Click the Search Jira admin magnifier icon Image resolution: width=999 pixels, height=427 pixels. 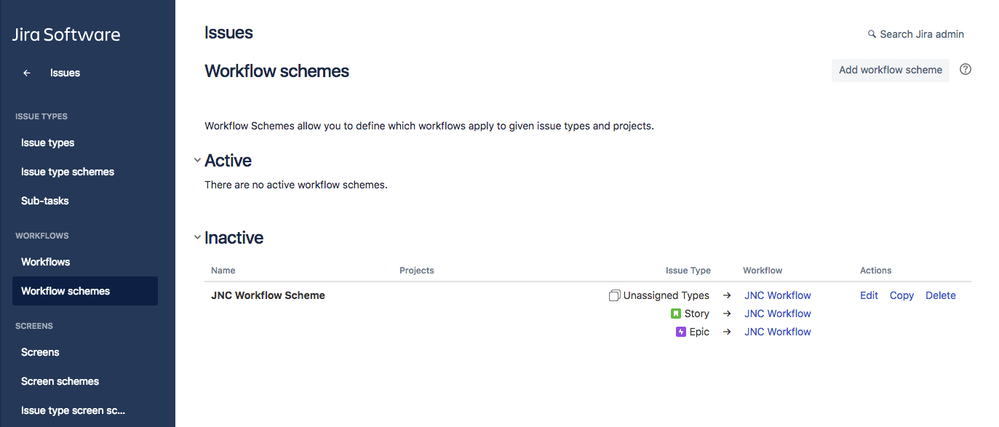(x=872, y=34)
